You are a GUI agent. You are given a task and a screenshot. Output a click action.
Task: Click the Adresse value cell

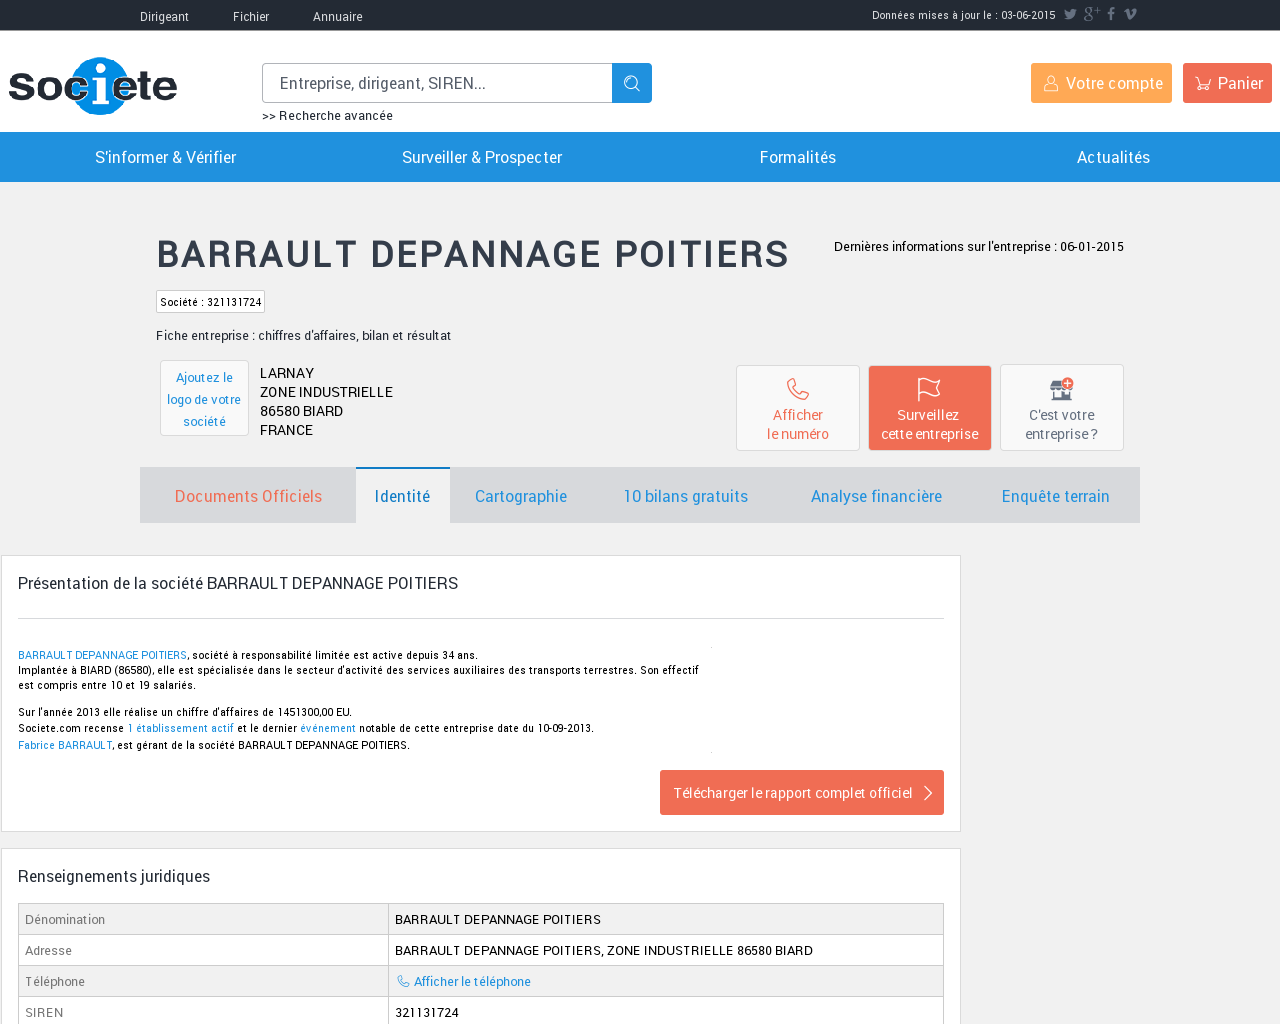pyautogui.click(x=666, y=950)
